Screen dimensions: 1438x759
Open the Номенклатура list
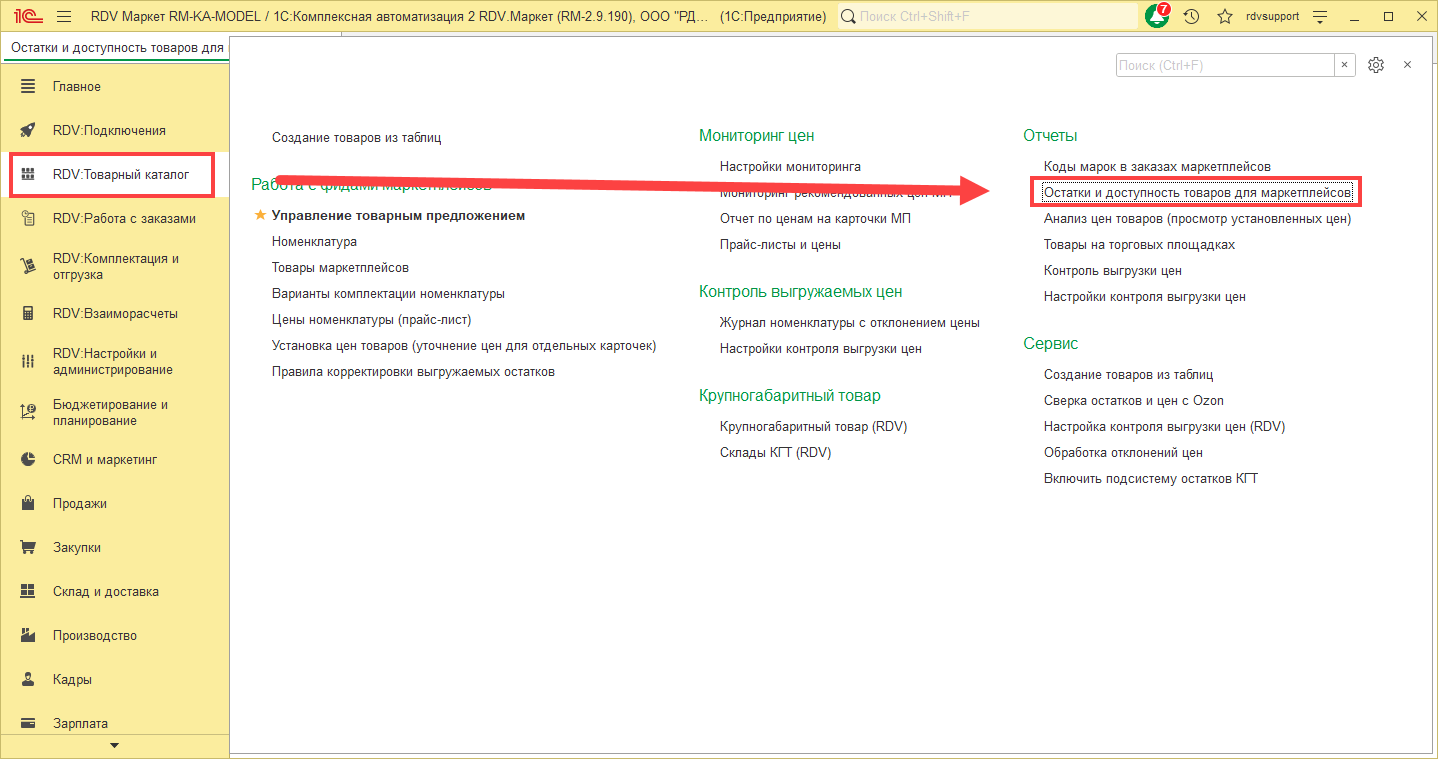click(314, 241)
